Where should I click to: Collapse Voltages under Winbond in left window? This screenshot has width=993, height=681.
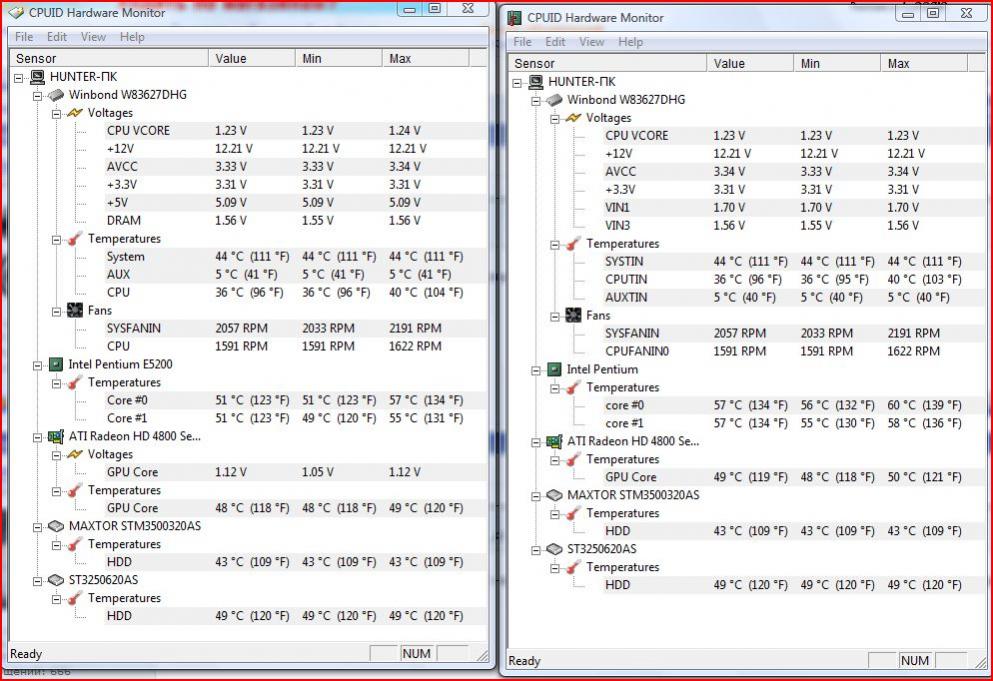pos(56,114)
